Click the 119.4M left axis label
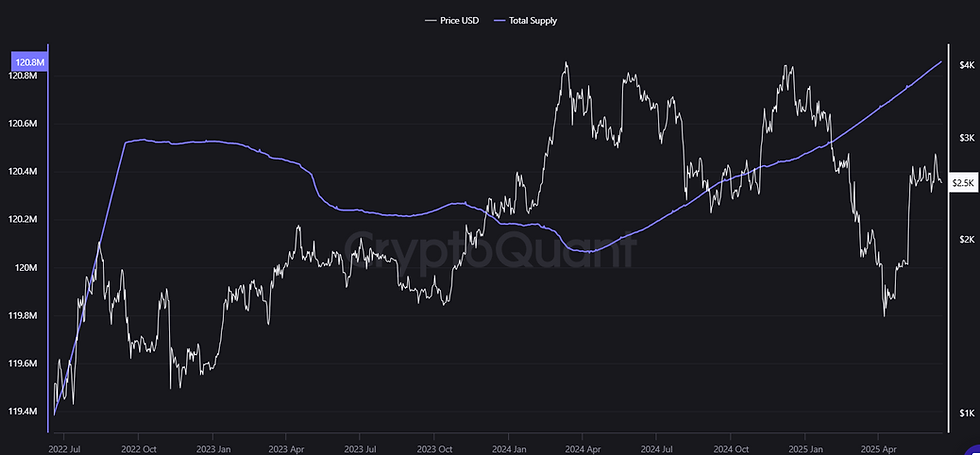The image size is (980, 455). (24, 412)
